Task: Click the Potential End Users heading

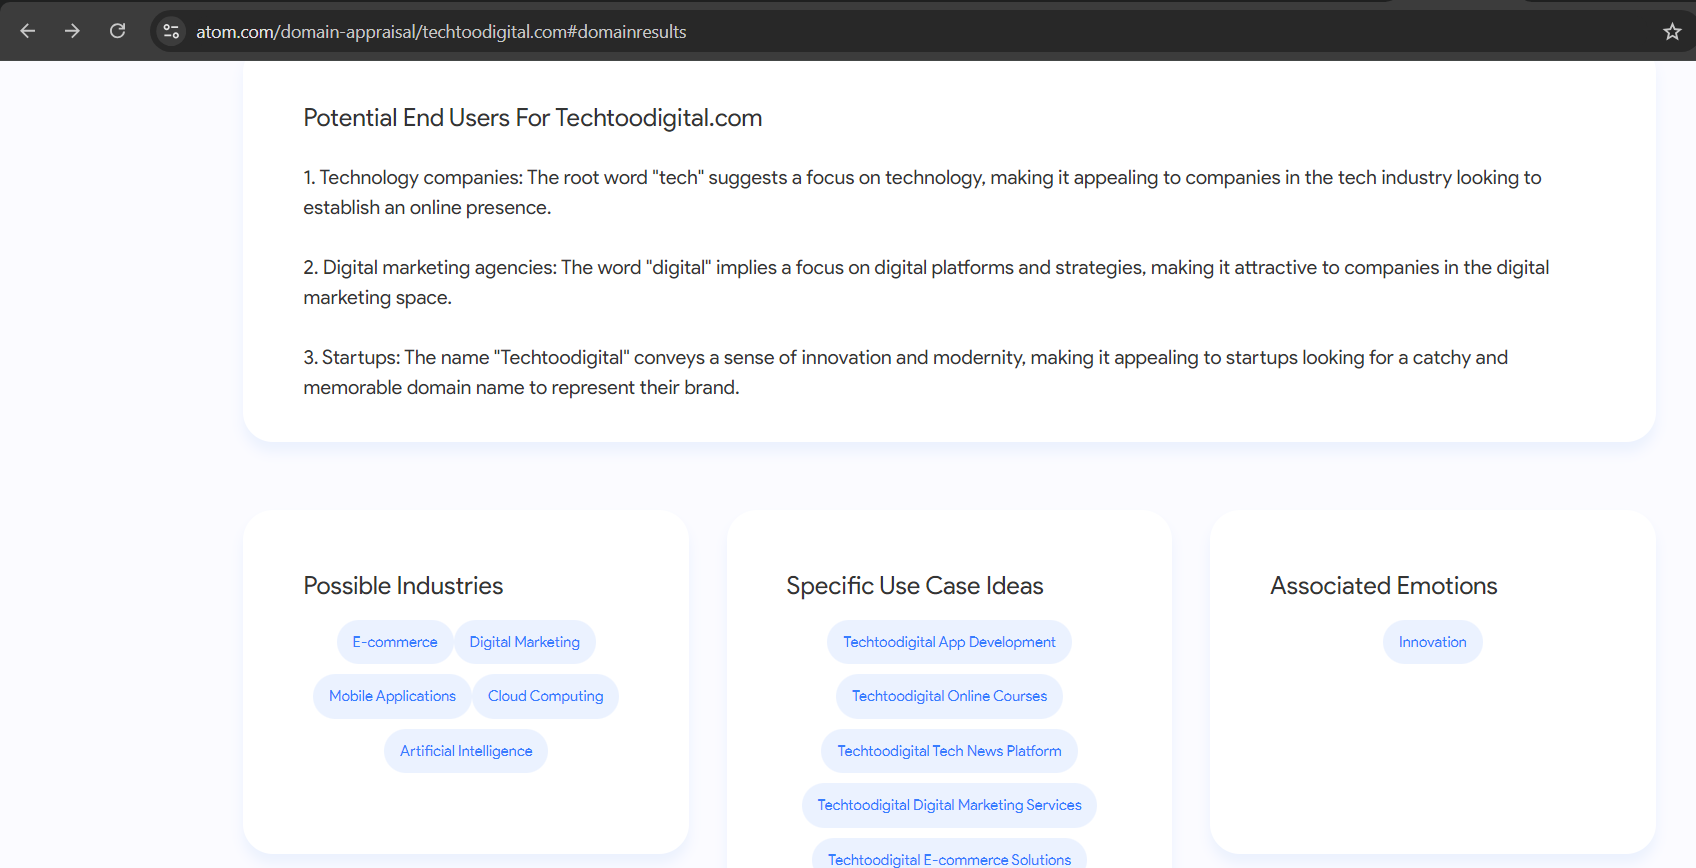Action: (x=532, y=118)
